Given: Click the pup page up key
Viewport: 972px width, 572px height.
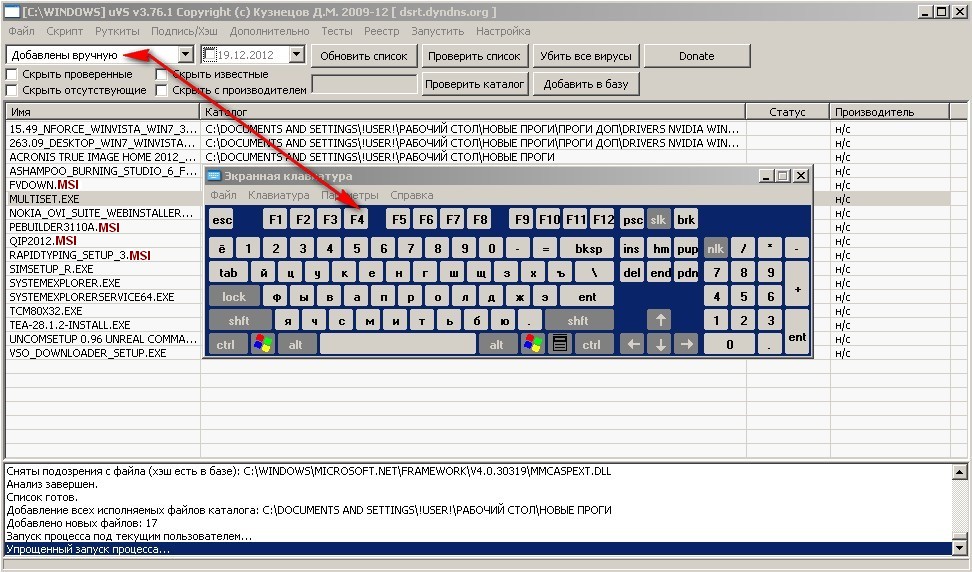Looking at the screenshot, I should (x=687, y=249).
